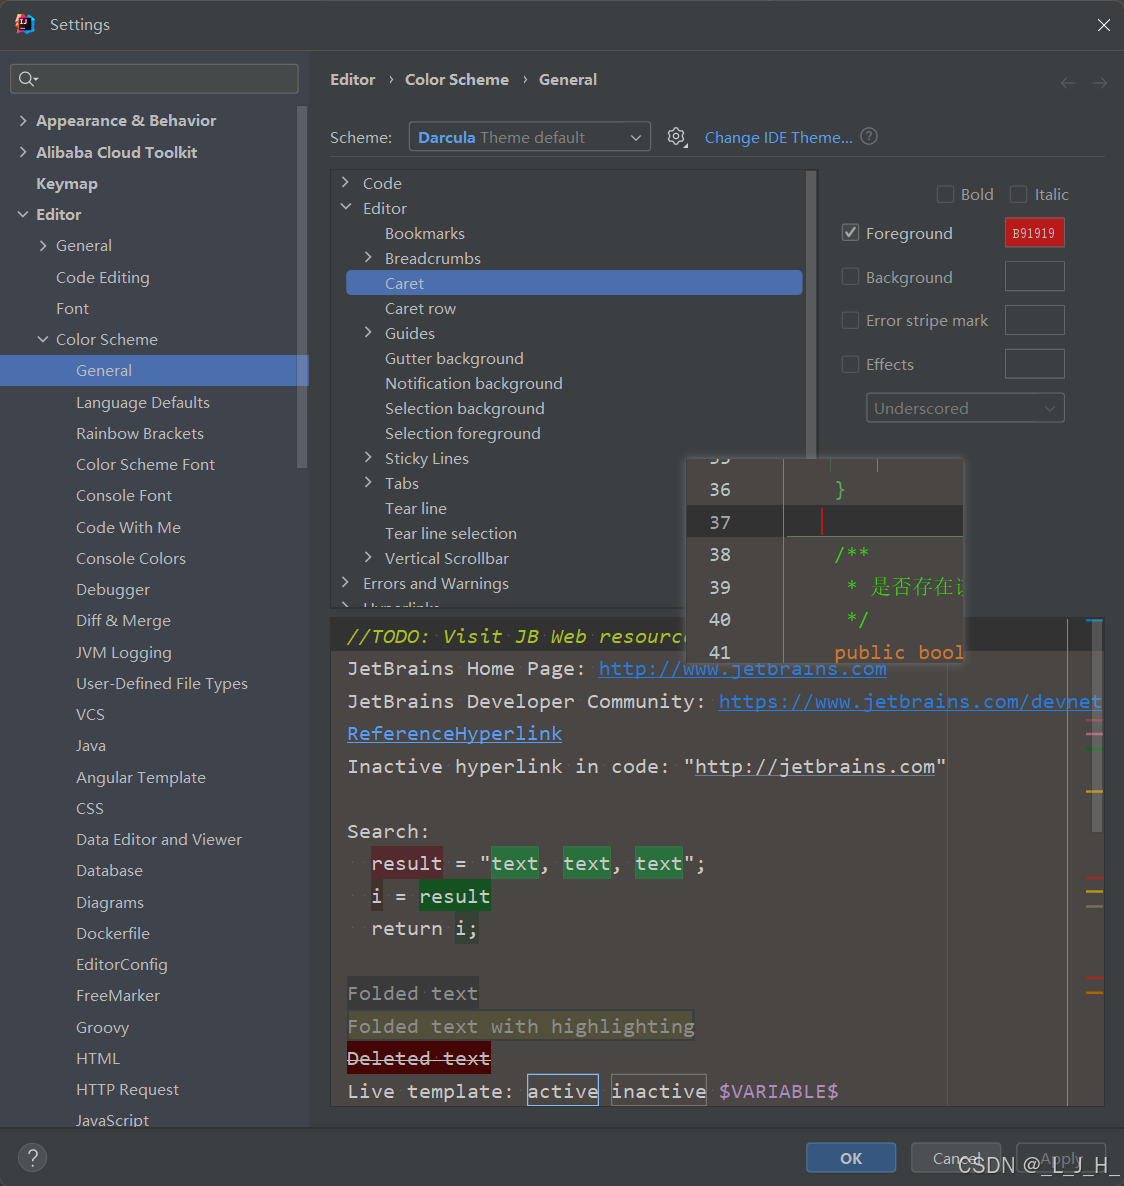Select Gutter background item
This screenshot has width=1124, height=1186.
454,359
